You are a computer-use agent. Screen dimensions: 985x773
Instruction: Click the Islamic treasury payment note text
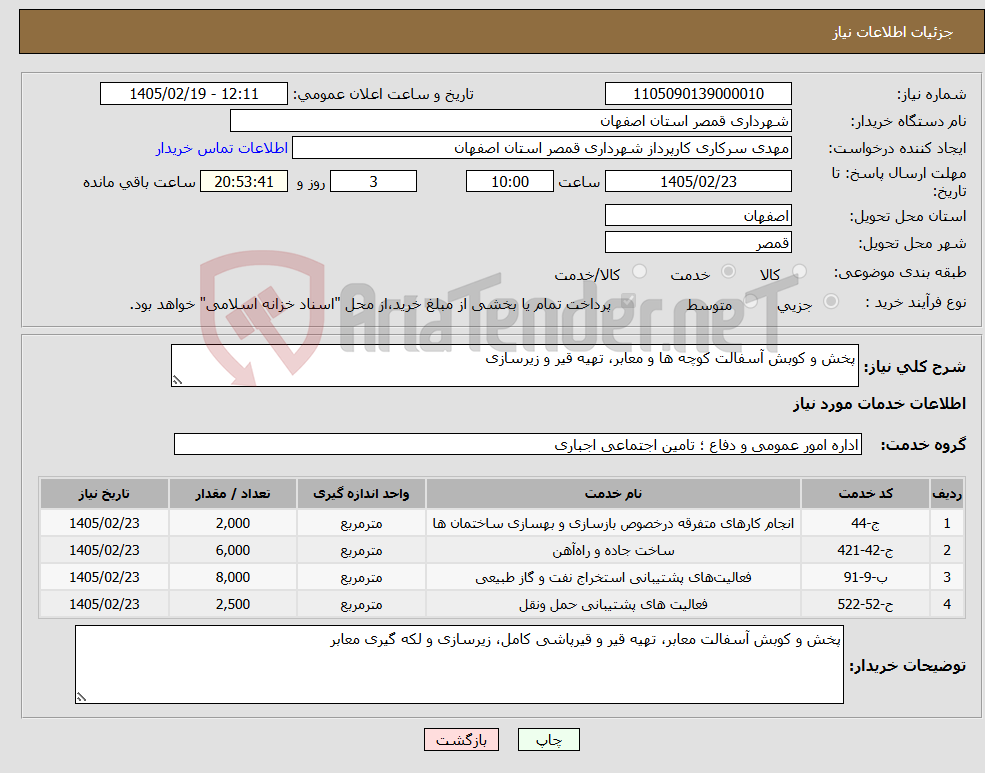pos(370,305)
